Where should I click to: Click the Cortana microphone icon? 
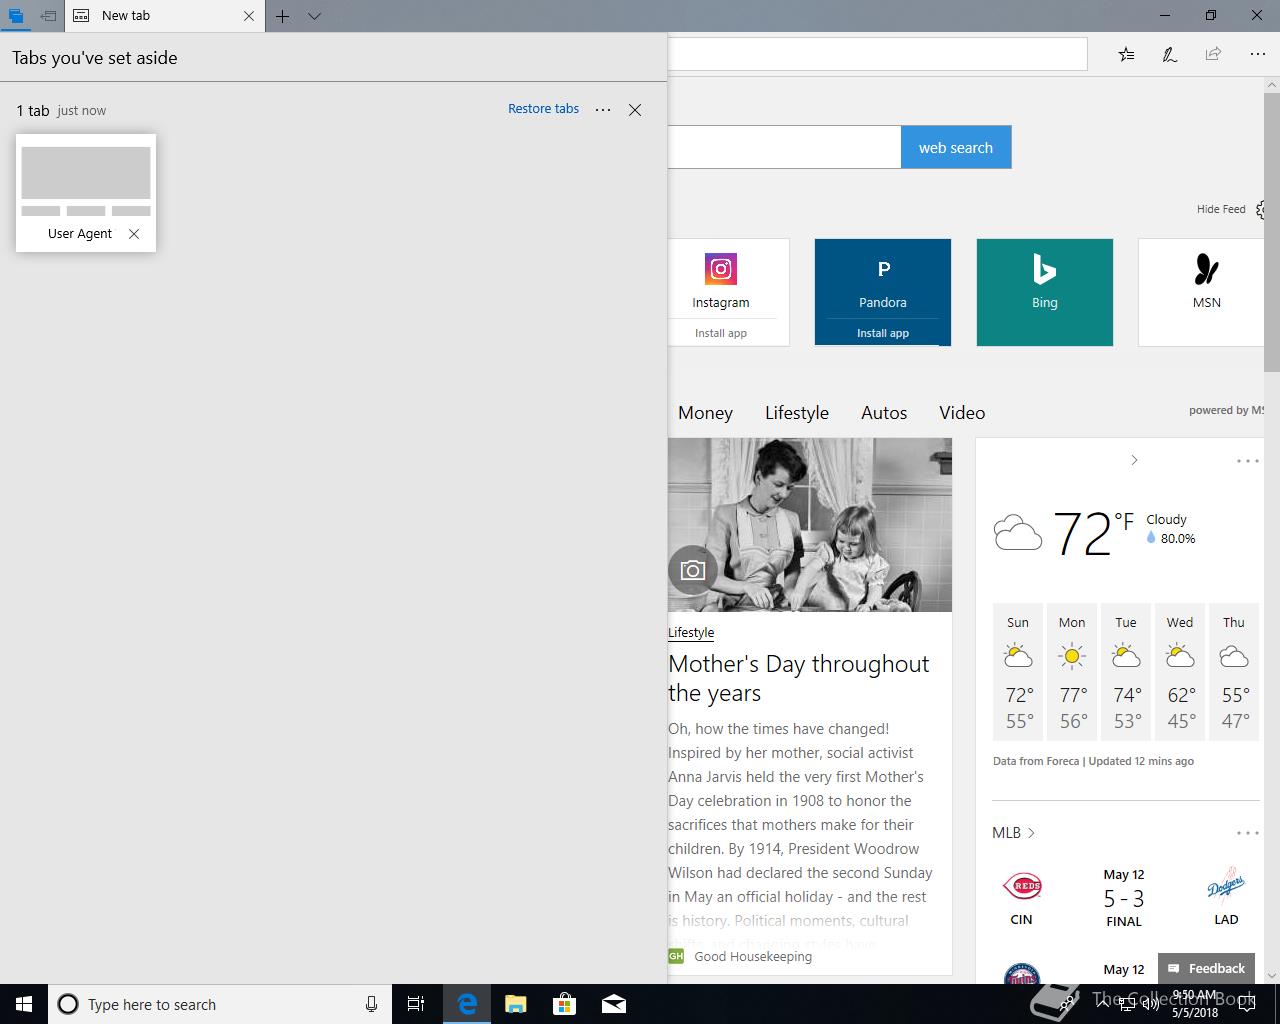pos(371,1004)
